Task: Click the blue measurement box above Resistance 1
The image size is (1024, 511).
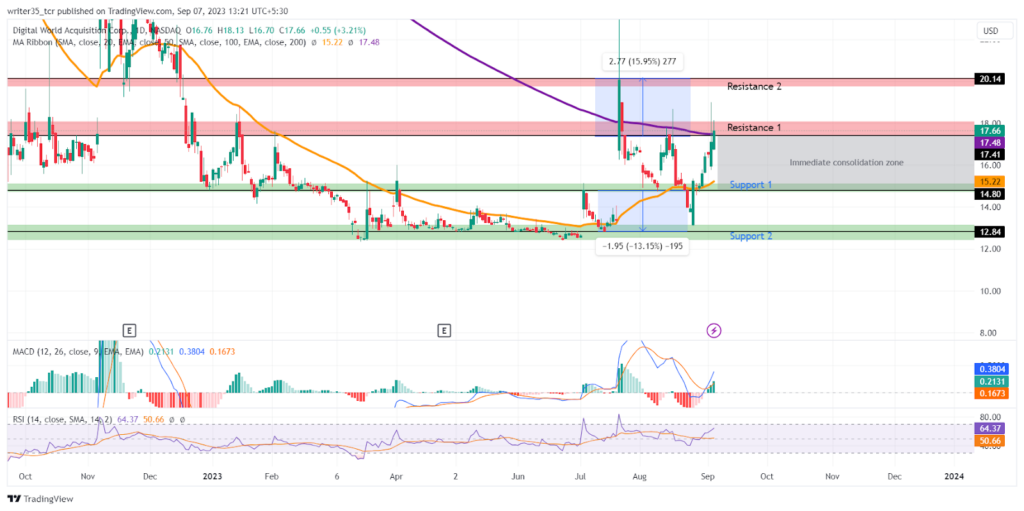Action: (x=643, y=107)
